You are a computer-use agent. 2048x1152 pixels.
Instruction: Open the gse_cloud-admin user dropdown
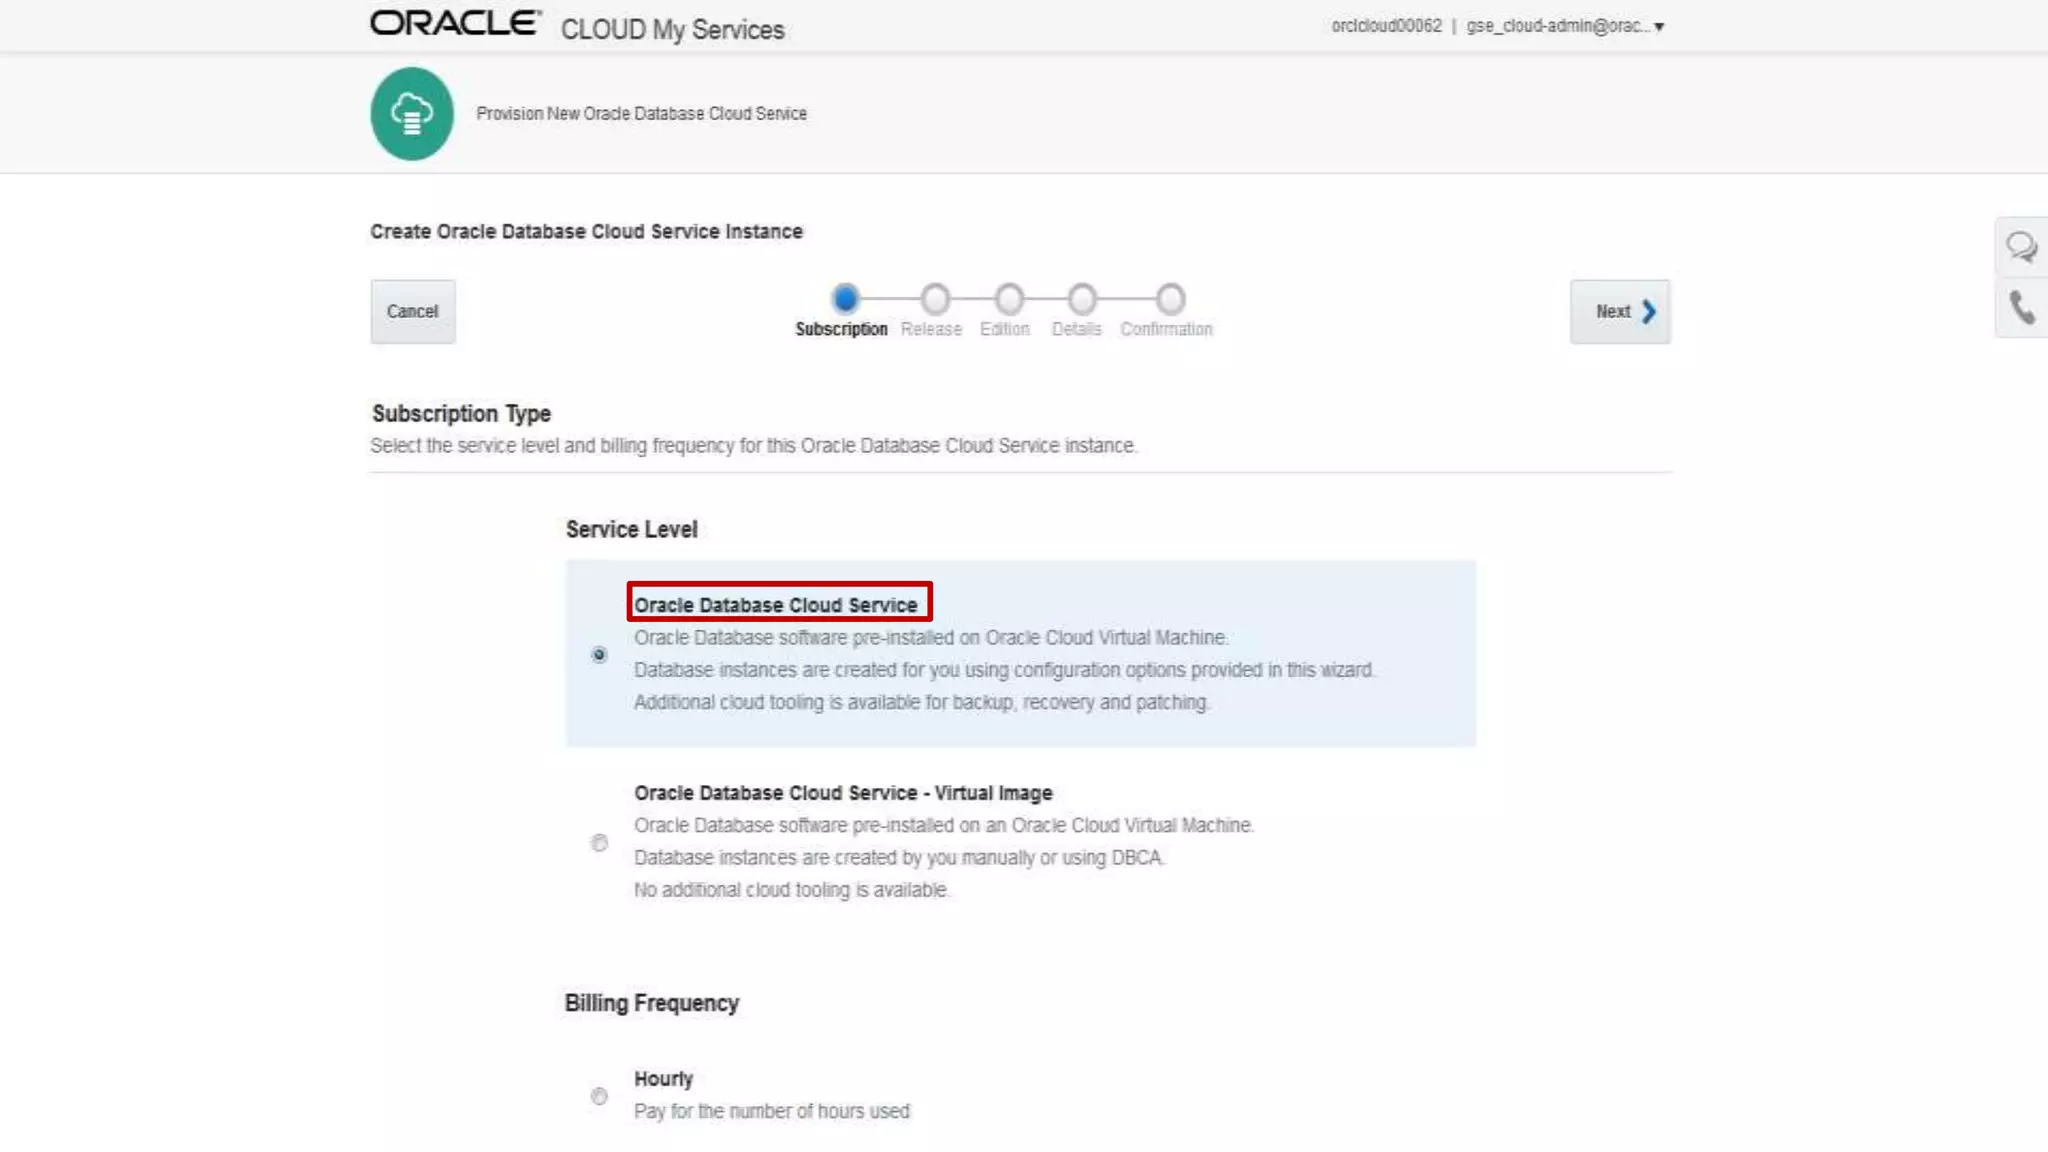click(1565, 26)
